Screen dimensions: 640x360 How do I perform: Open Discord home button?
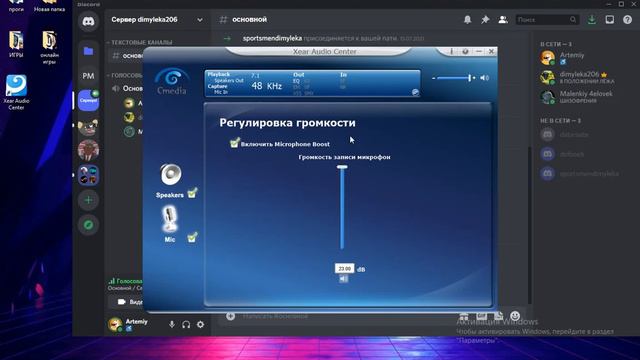click(88, 21)
